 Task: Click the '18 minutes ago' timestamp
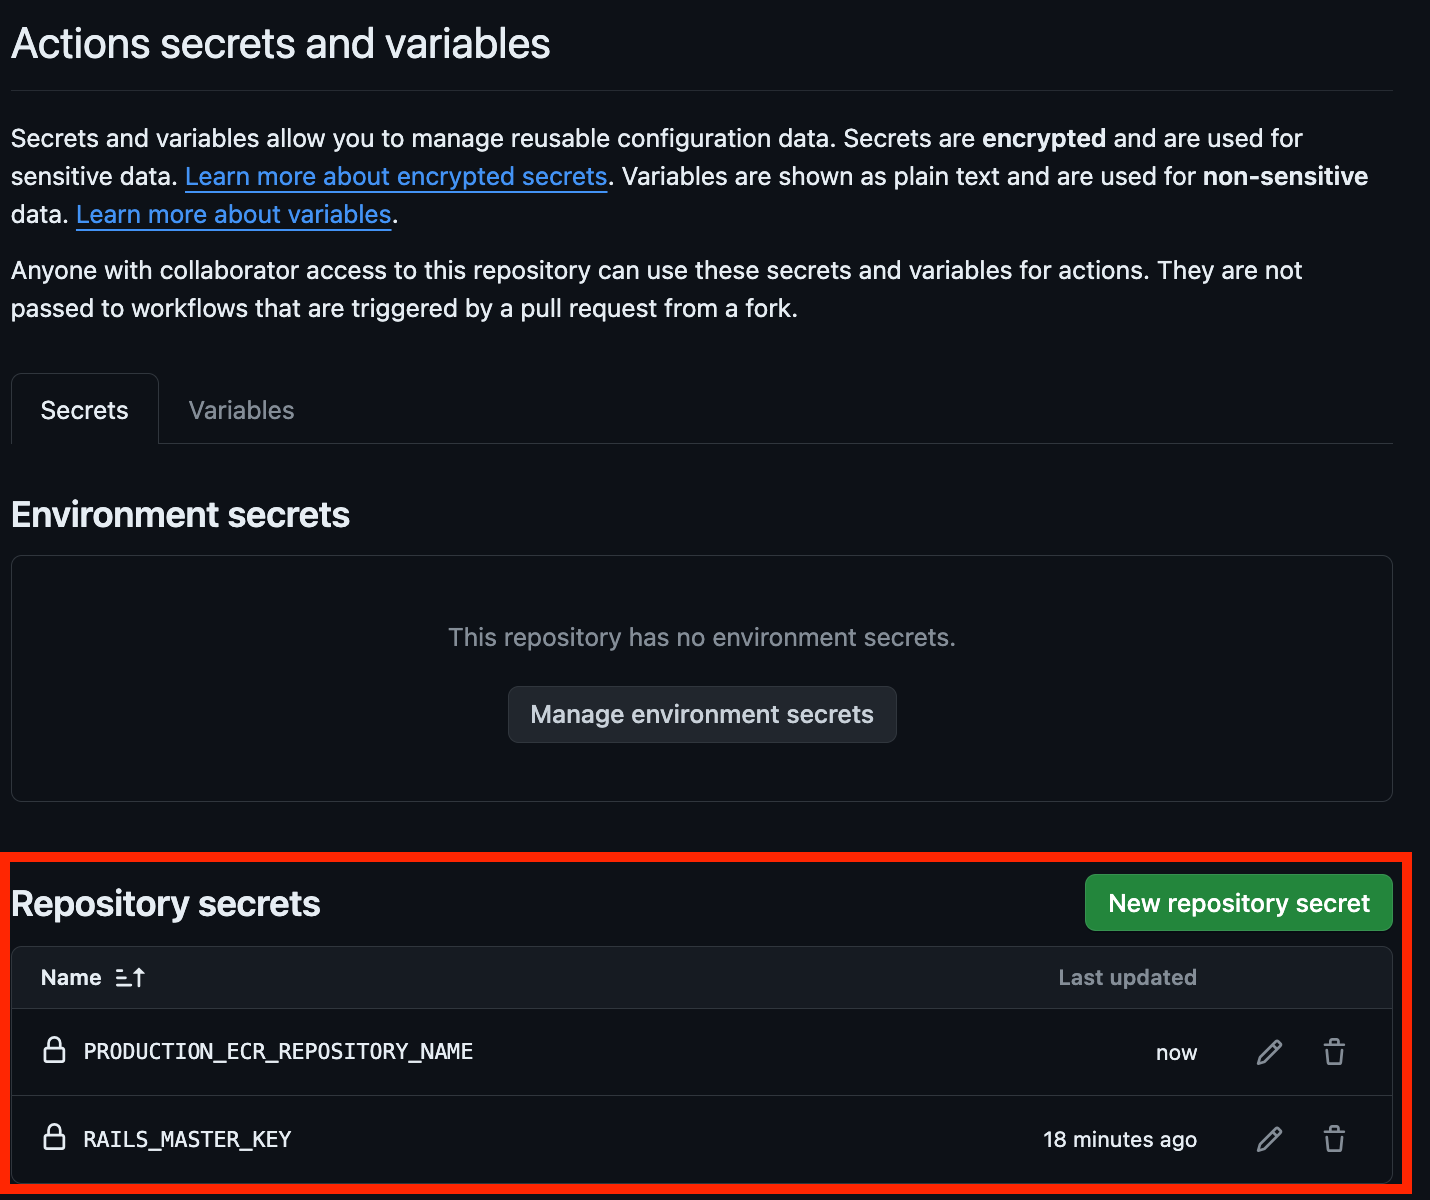click(1120, 1139)
